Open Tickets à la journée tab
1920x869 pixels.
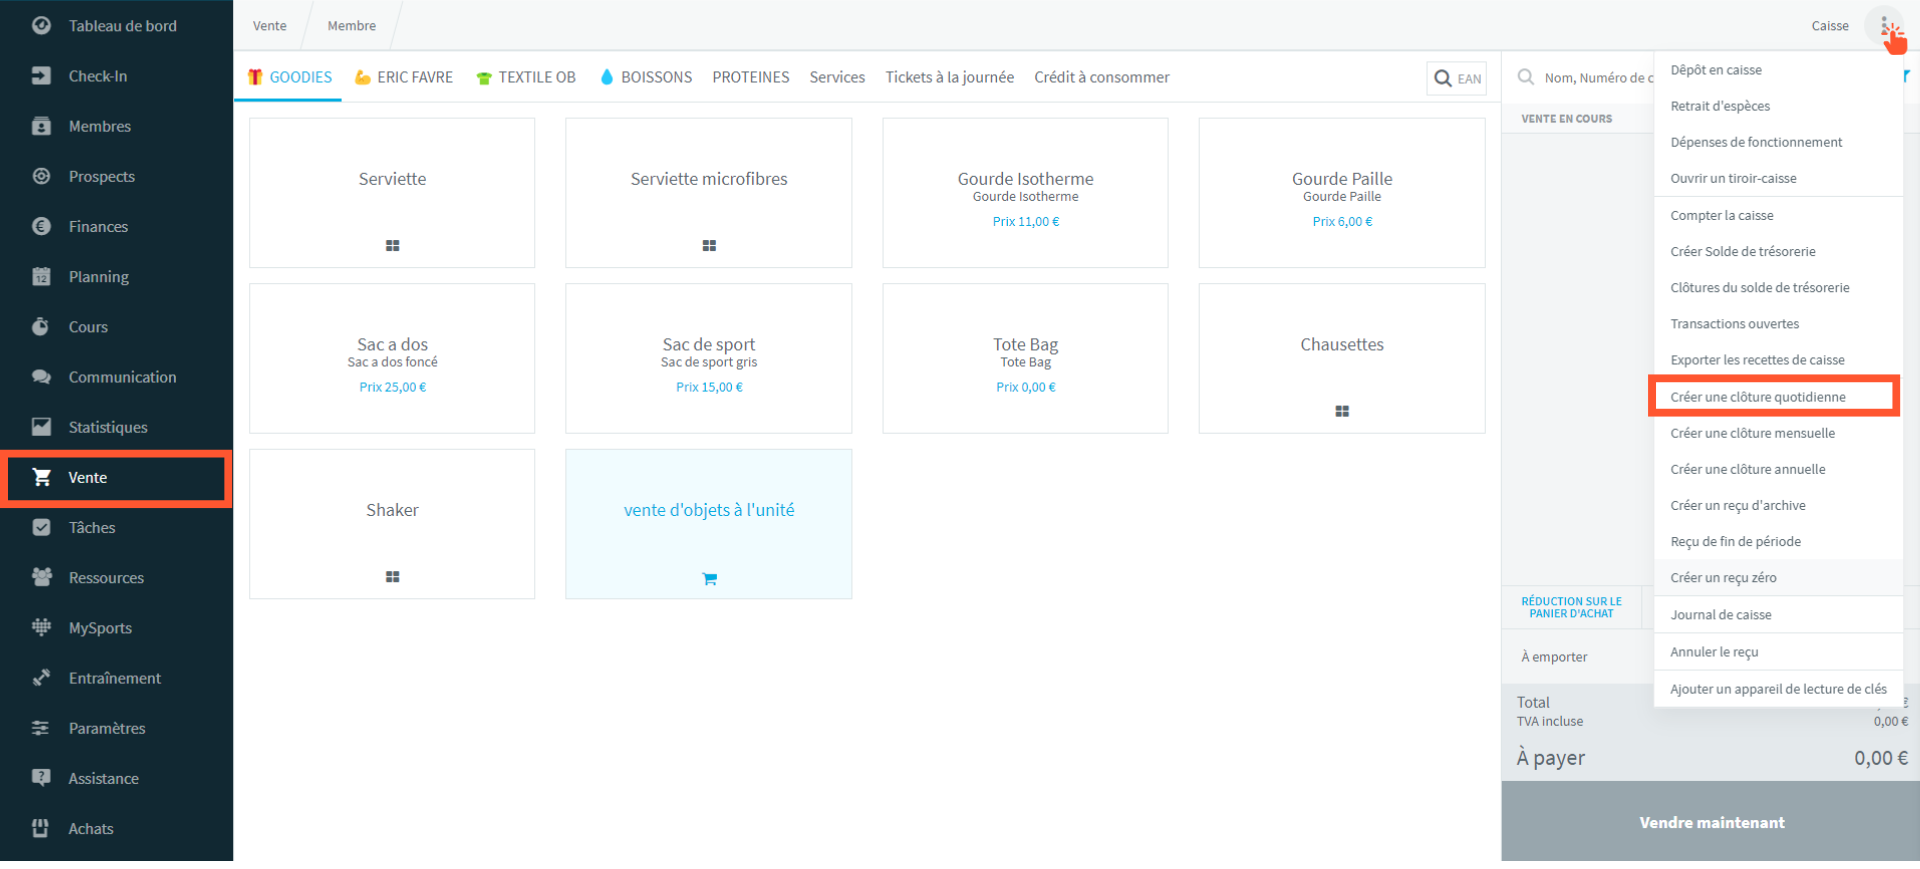click(x=949, y=77)
